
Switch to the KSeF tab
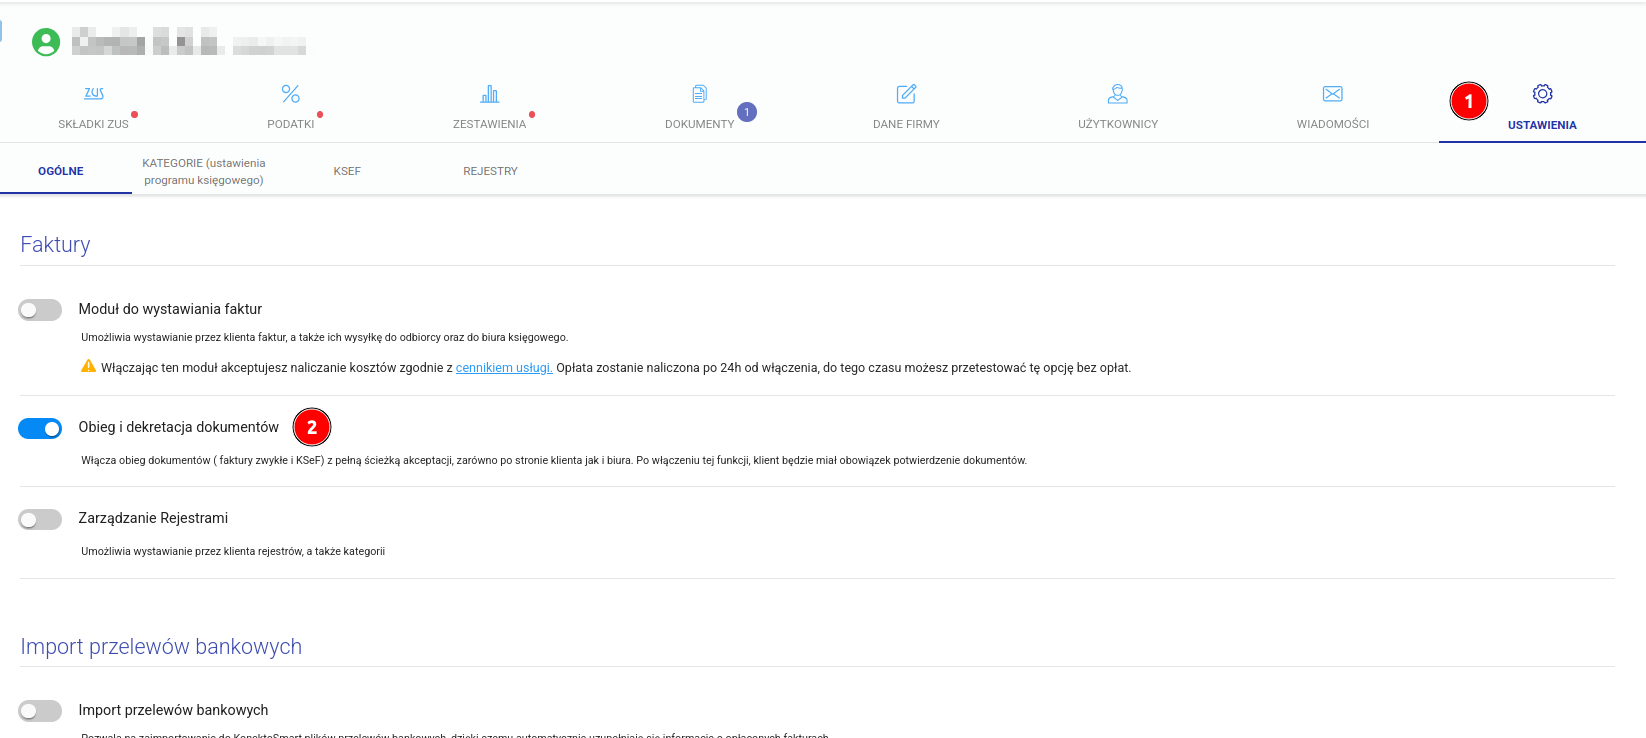click(347, 171)
